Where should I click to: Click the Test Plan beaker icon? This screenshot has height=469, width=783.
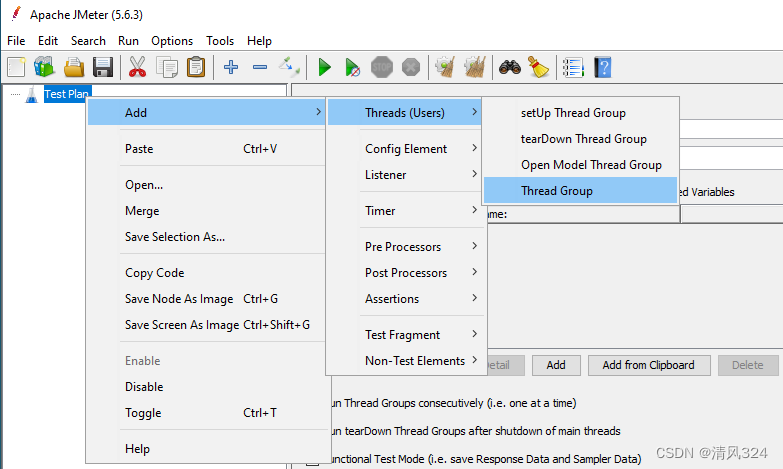[x=31, y=94]
